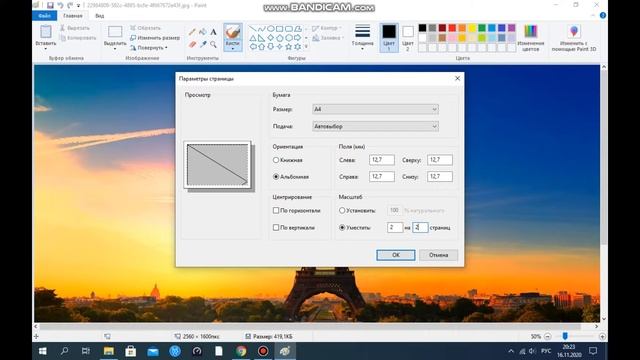Click the Снизу bottom margin field

(440, 177)
